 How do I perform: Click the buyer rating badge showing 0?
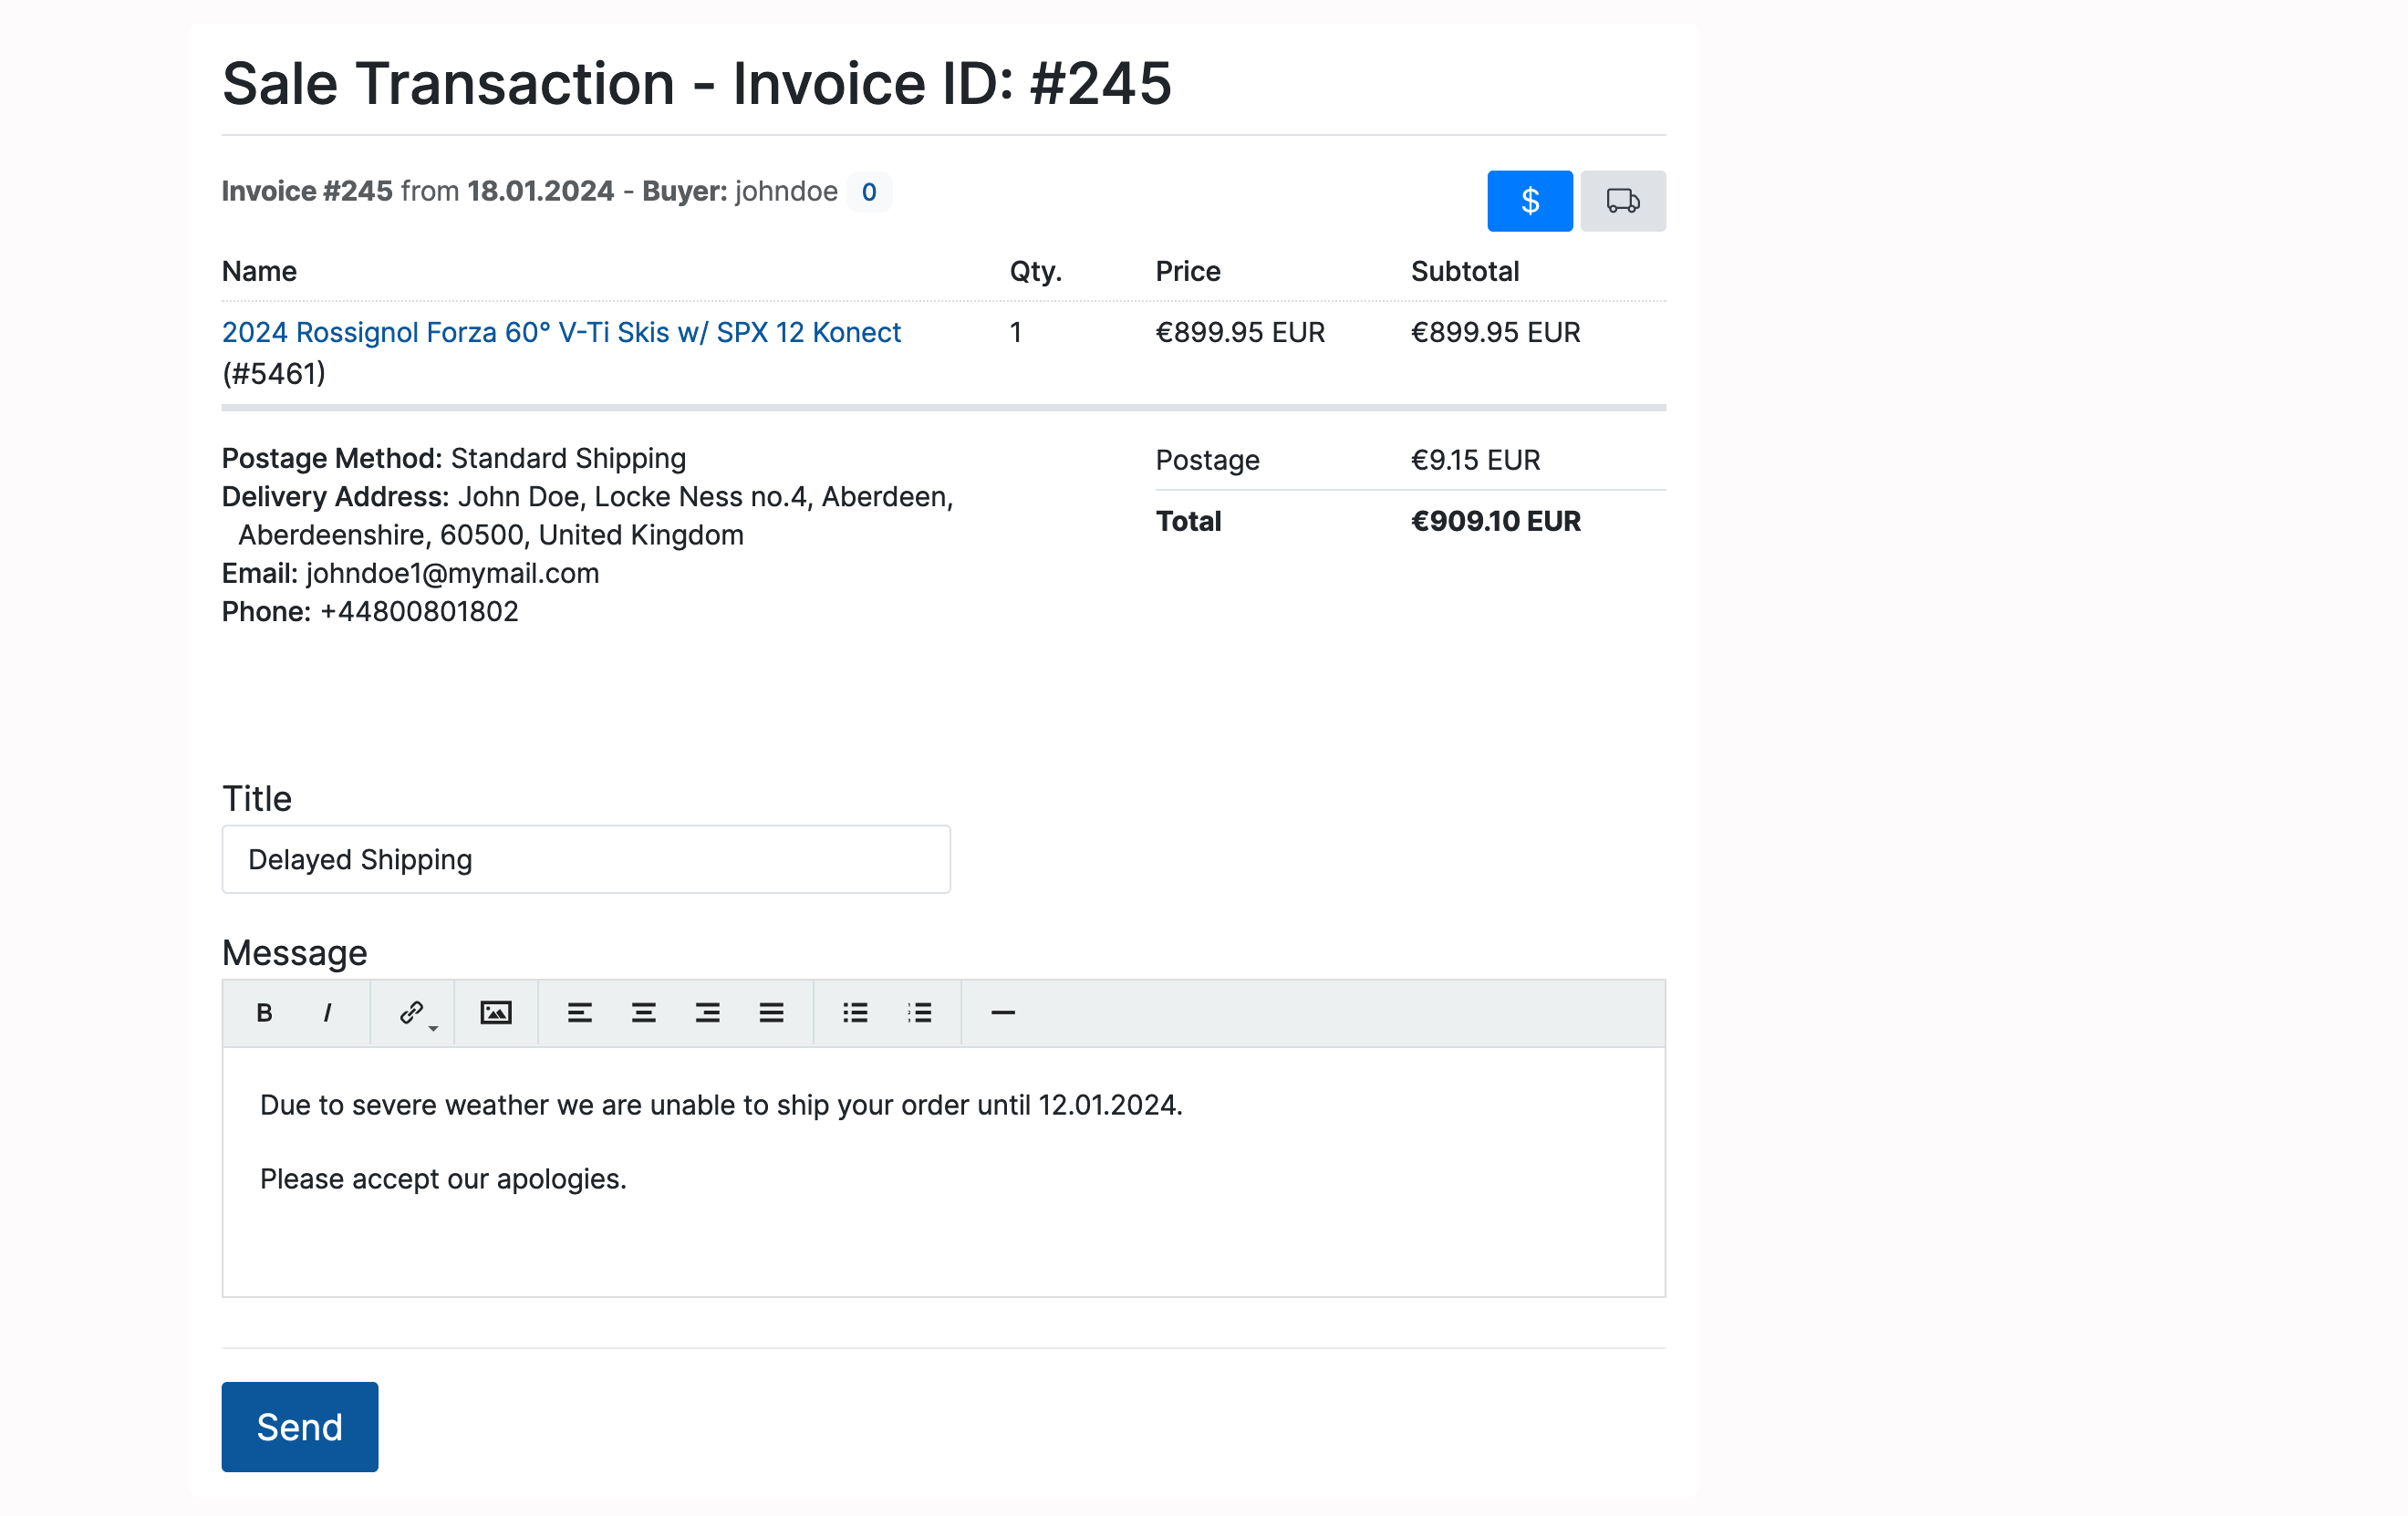click(869, 192)
